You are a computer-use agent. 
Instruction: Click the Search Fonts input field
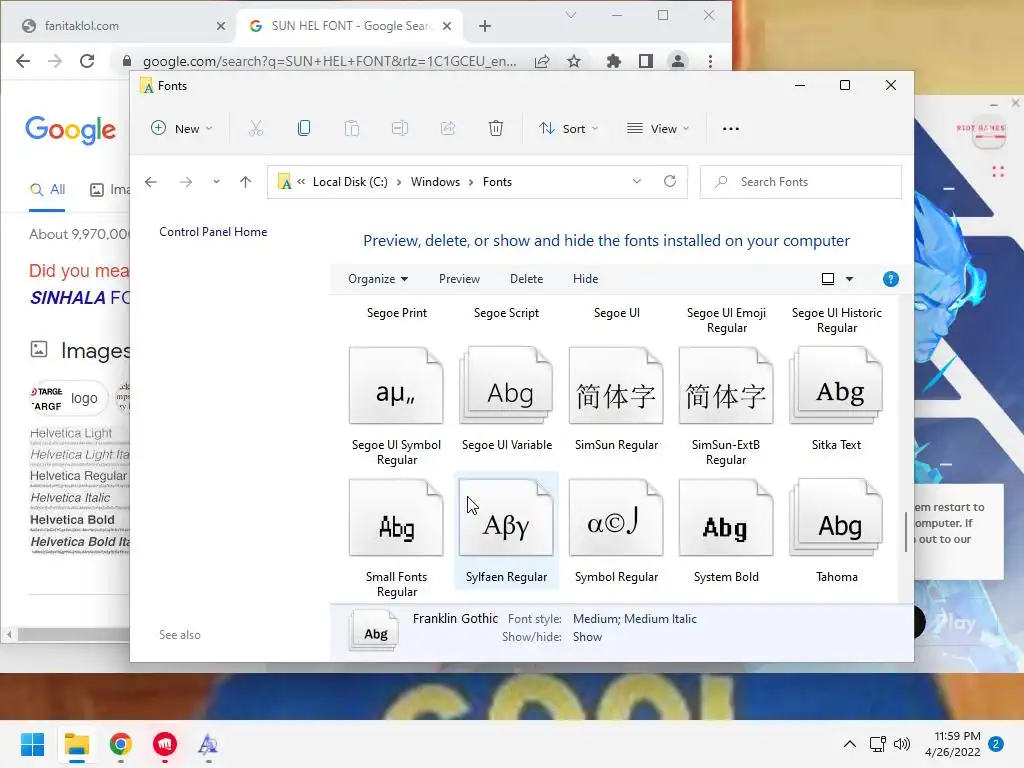(x=801, y=182)
